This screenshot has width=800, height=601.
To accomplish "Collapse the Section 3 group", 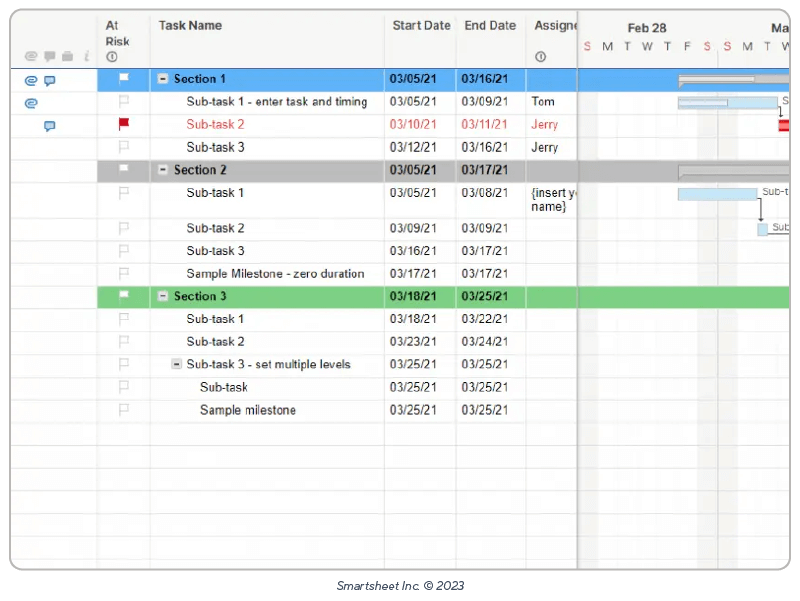I will (x=163, y=296).
